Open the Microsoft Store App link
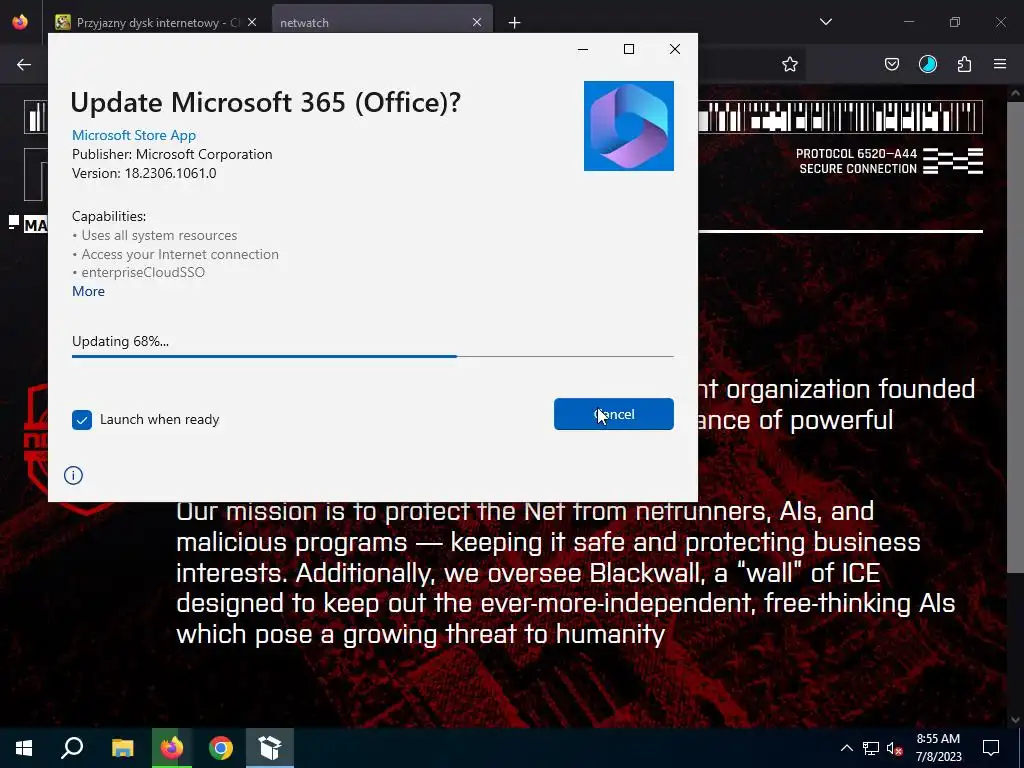 pyautogui.click(x=134, y=135)
